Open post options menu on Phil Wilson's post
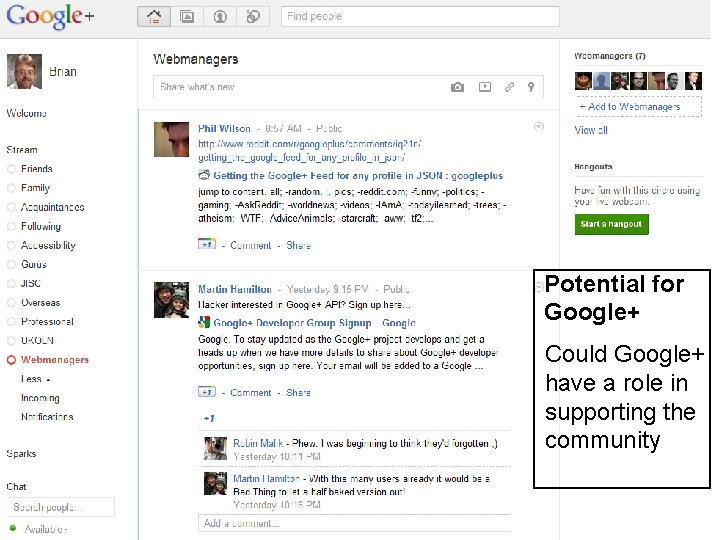Screen dimensions: 720x540 tap(539, 127)
